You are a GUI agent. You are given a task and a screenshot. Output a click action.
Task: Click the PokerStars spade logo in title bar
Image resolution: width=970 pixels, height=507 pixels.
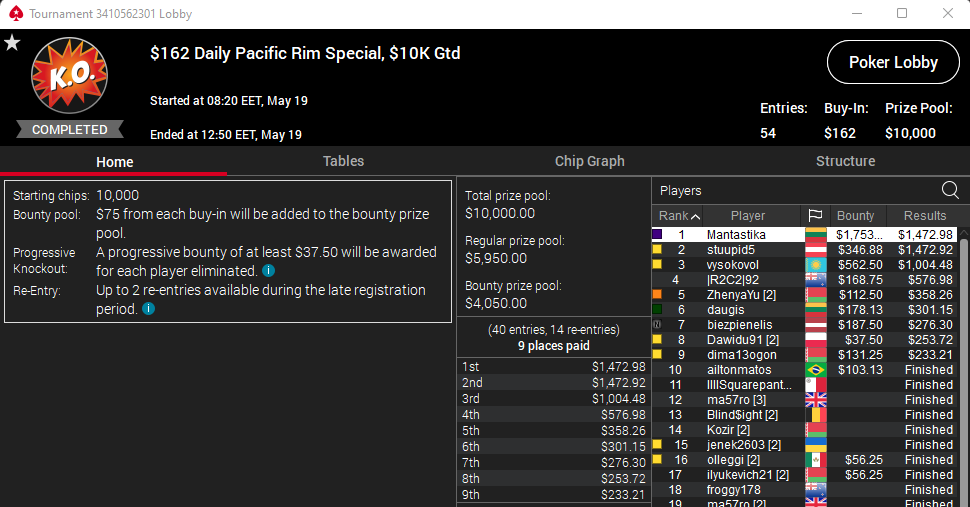(x=14, y=14)
